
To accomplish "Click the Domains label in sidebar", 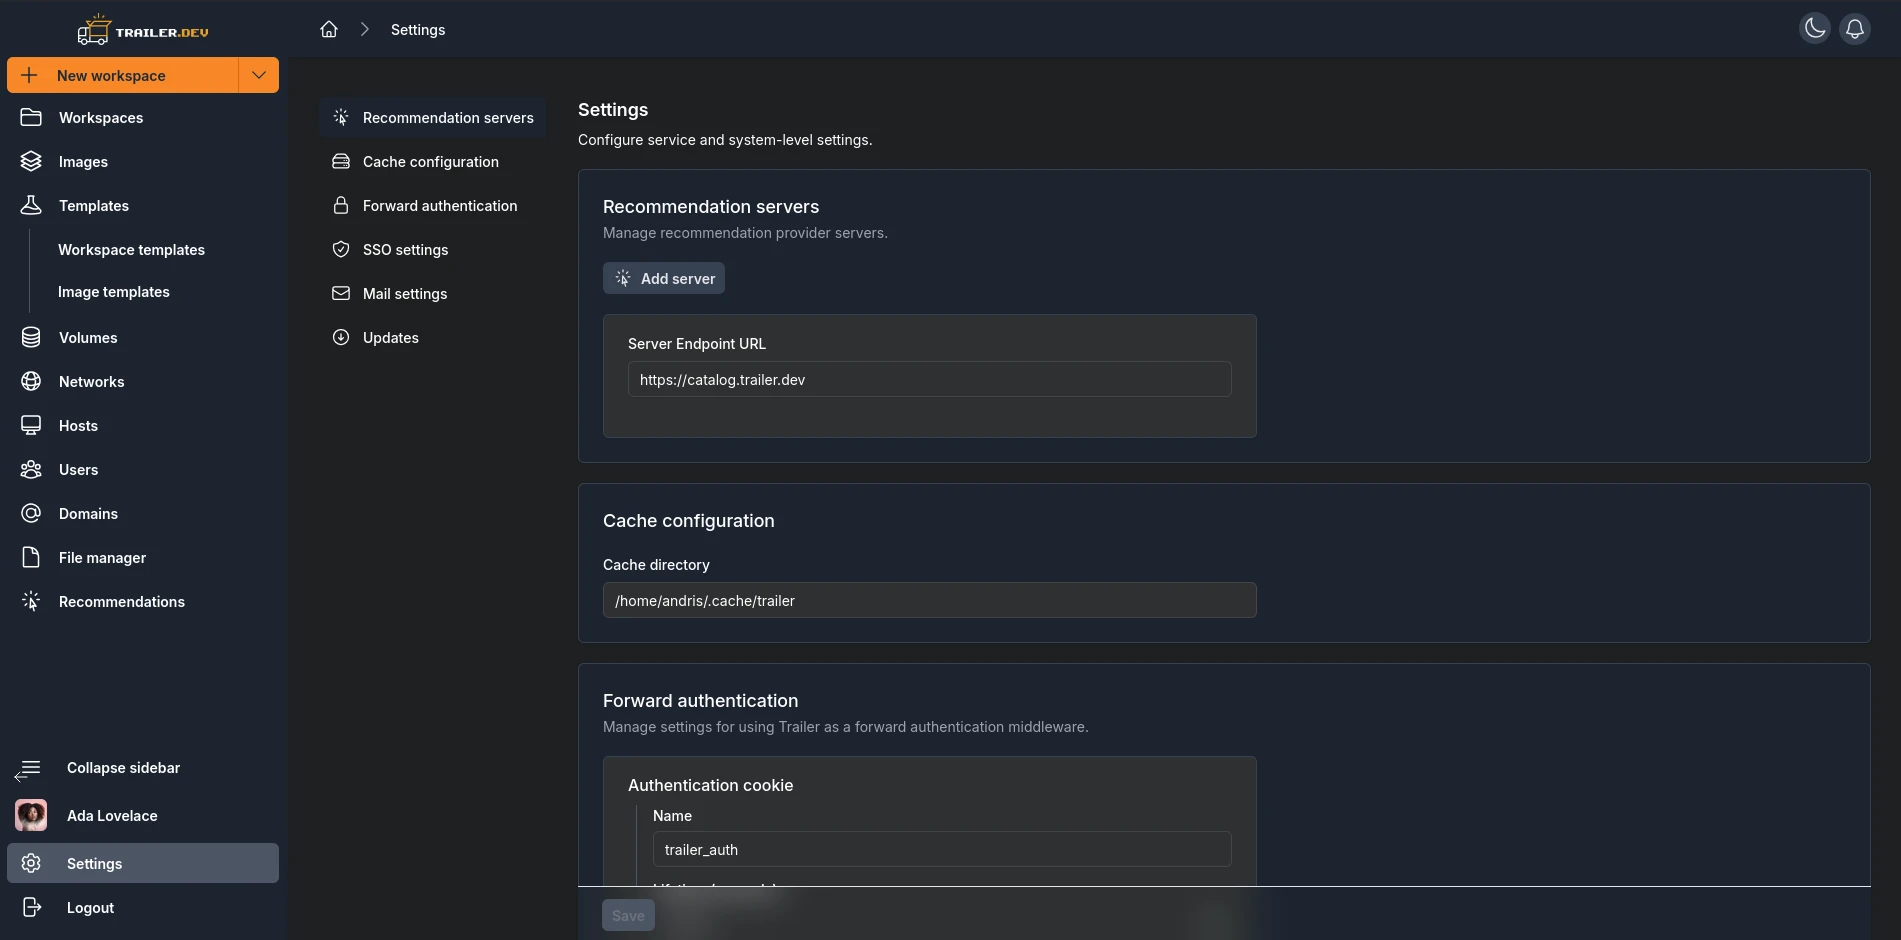I will (88, 513).
